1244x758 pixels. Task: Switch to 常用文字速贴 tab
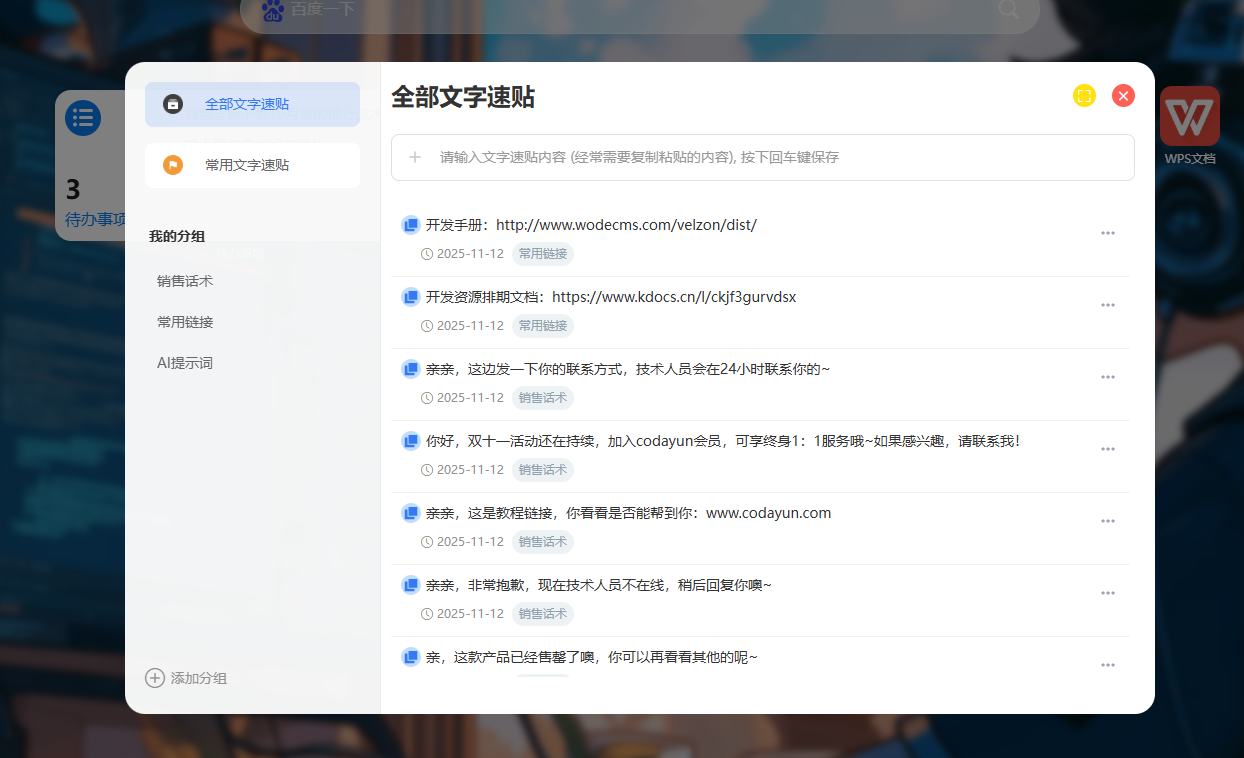pos(252,165)
